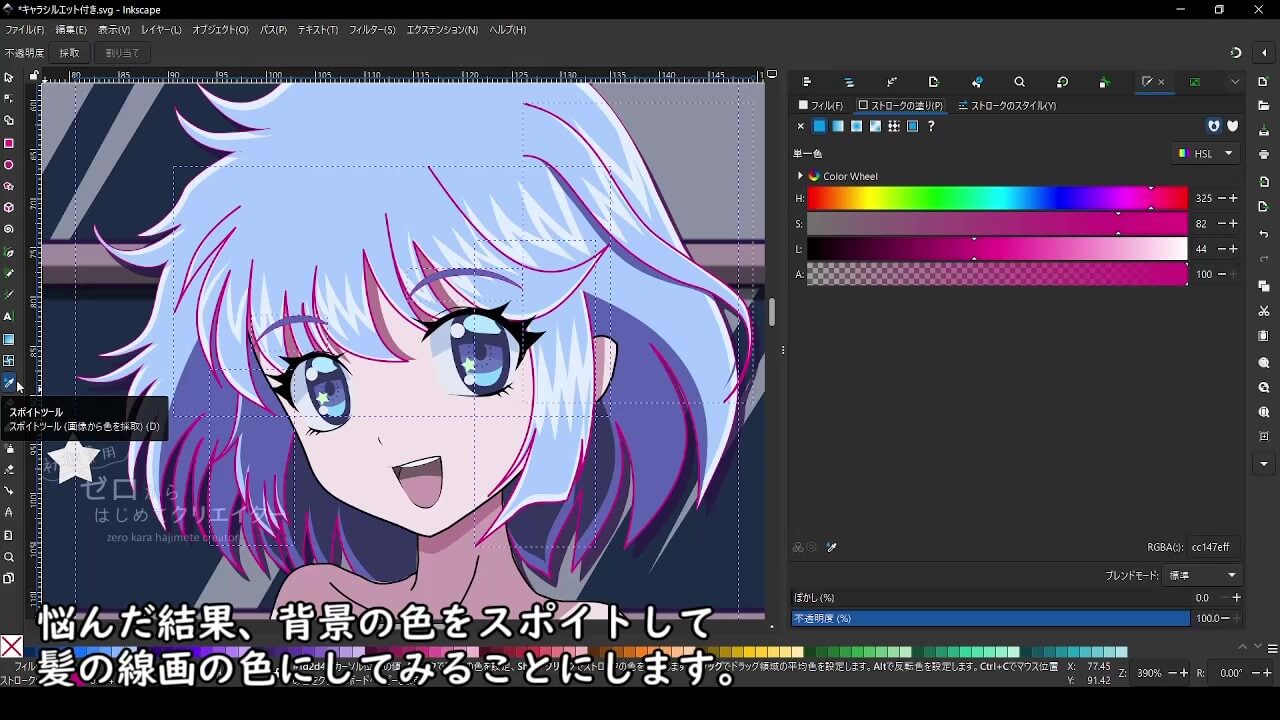Screen dimensions: 1280x720
Task: Increase the ぼかし blur with plus
Action: click(1236, 597)
